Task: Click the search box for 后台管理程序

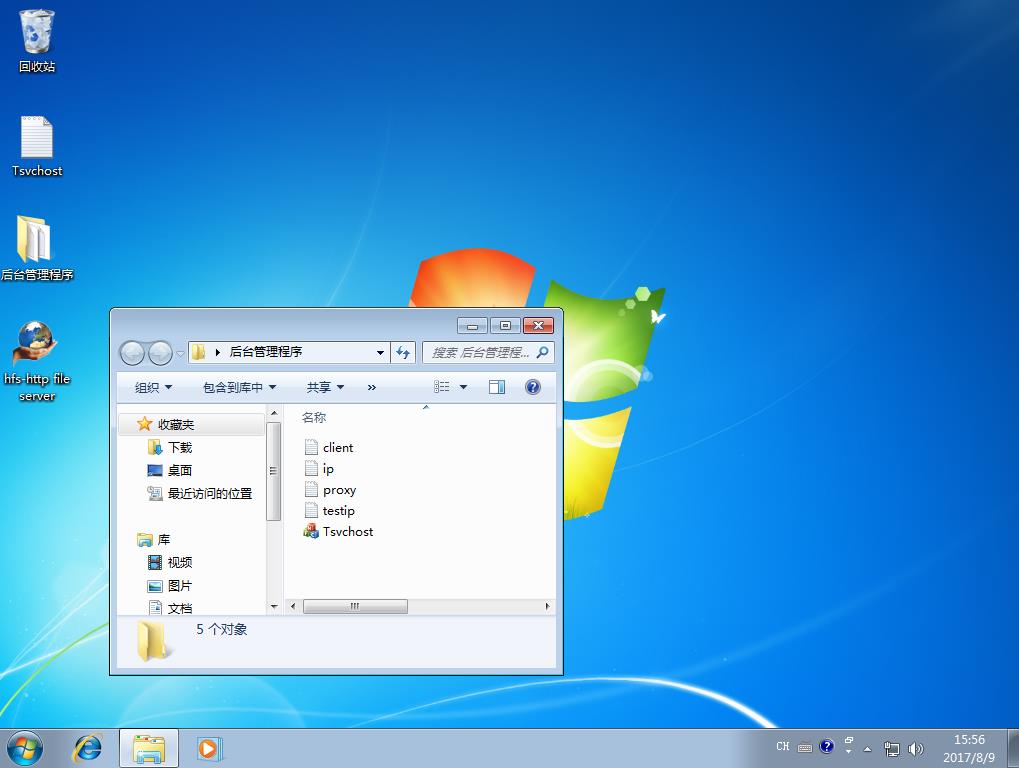Action: (482, 352)
